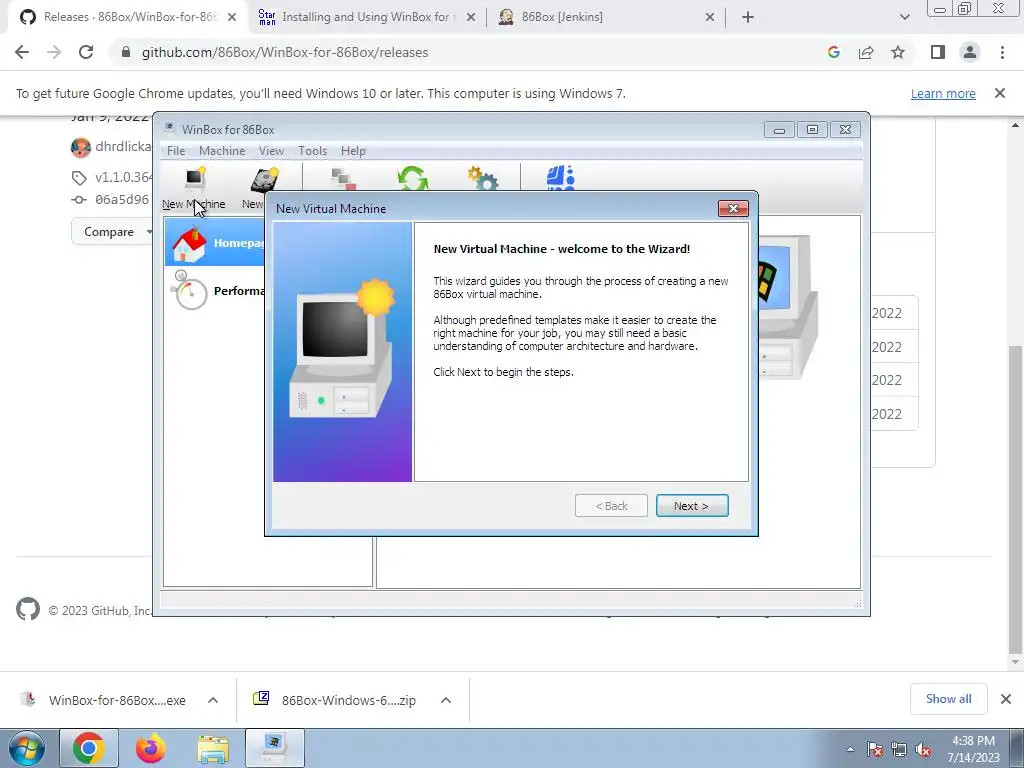The height and width of the screenshot is (768, 1024).
Task: Switch to the Installing and Using WinBox tab
Action: [366, 17]
